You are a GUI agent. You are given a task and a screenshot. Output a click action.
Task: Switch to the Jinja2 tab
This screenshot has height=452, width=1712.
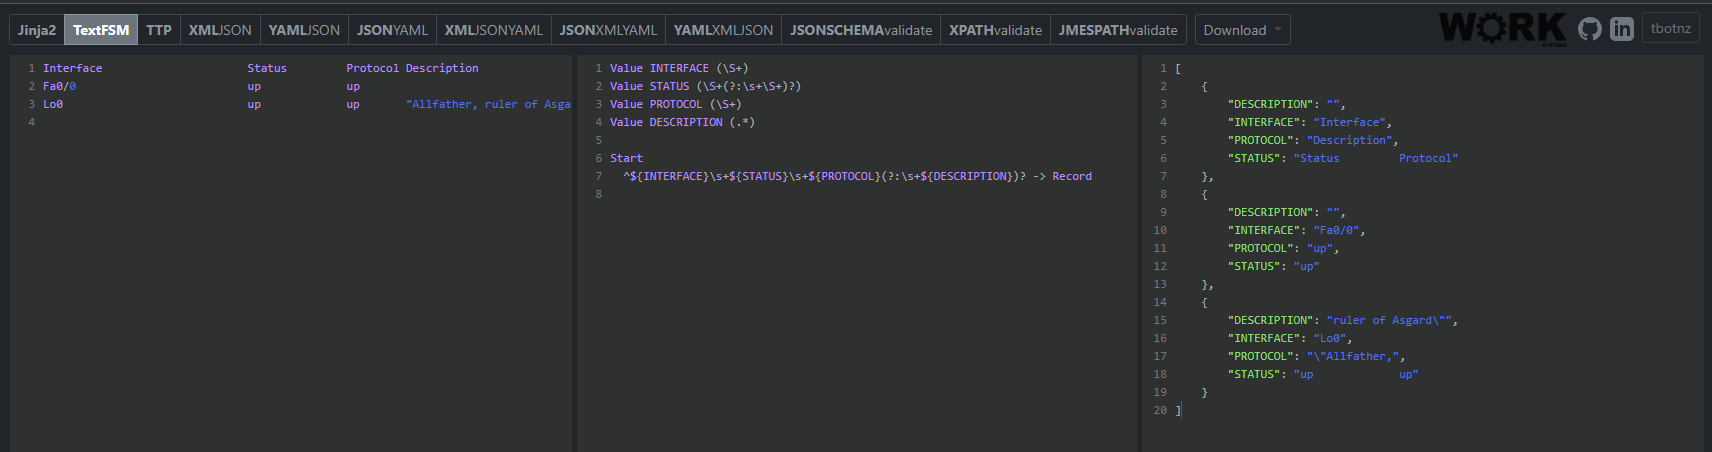click(x=37, y=30)
